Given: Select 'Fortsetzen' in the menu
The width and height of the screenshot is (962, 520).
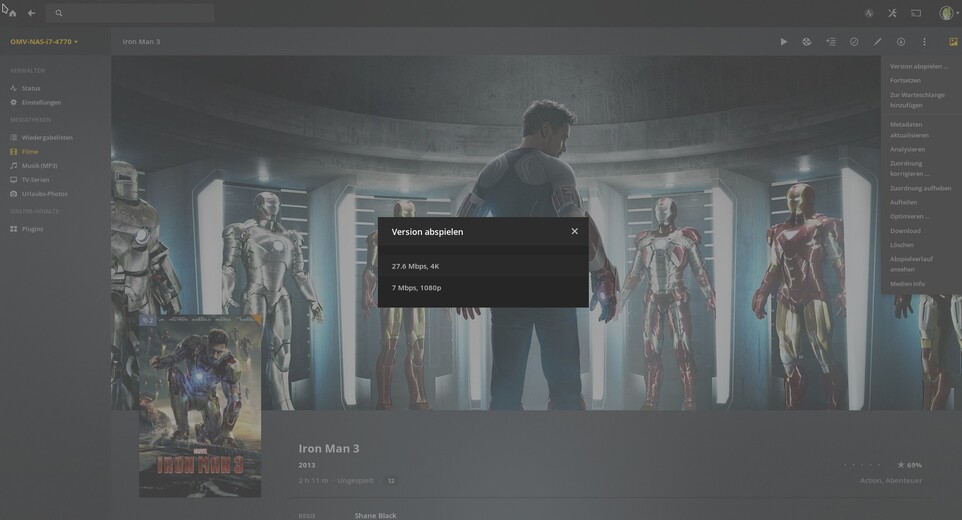Looking at the screenshot, I should point(905,80).
